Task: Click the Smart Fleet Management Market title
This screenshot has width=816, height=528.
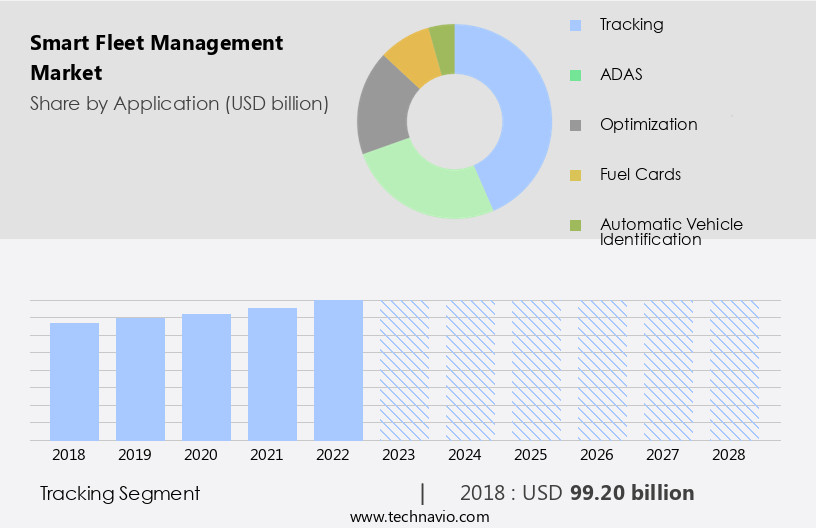Action: point(157,58)
